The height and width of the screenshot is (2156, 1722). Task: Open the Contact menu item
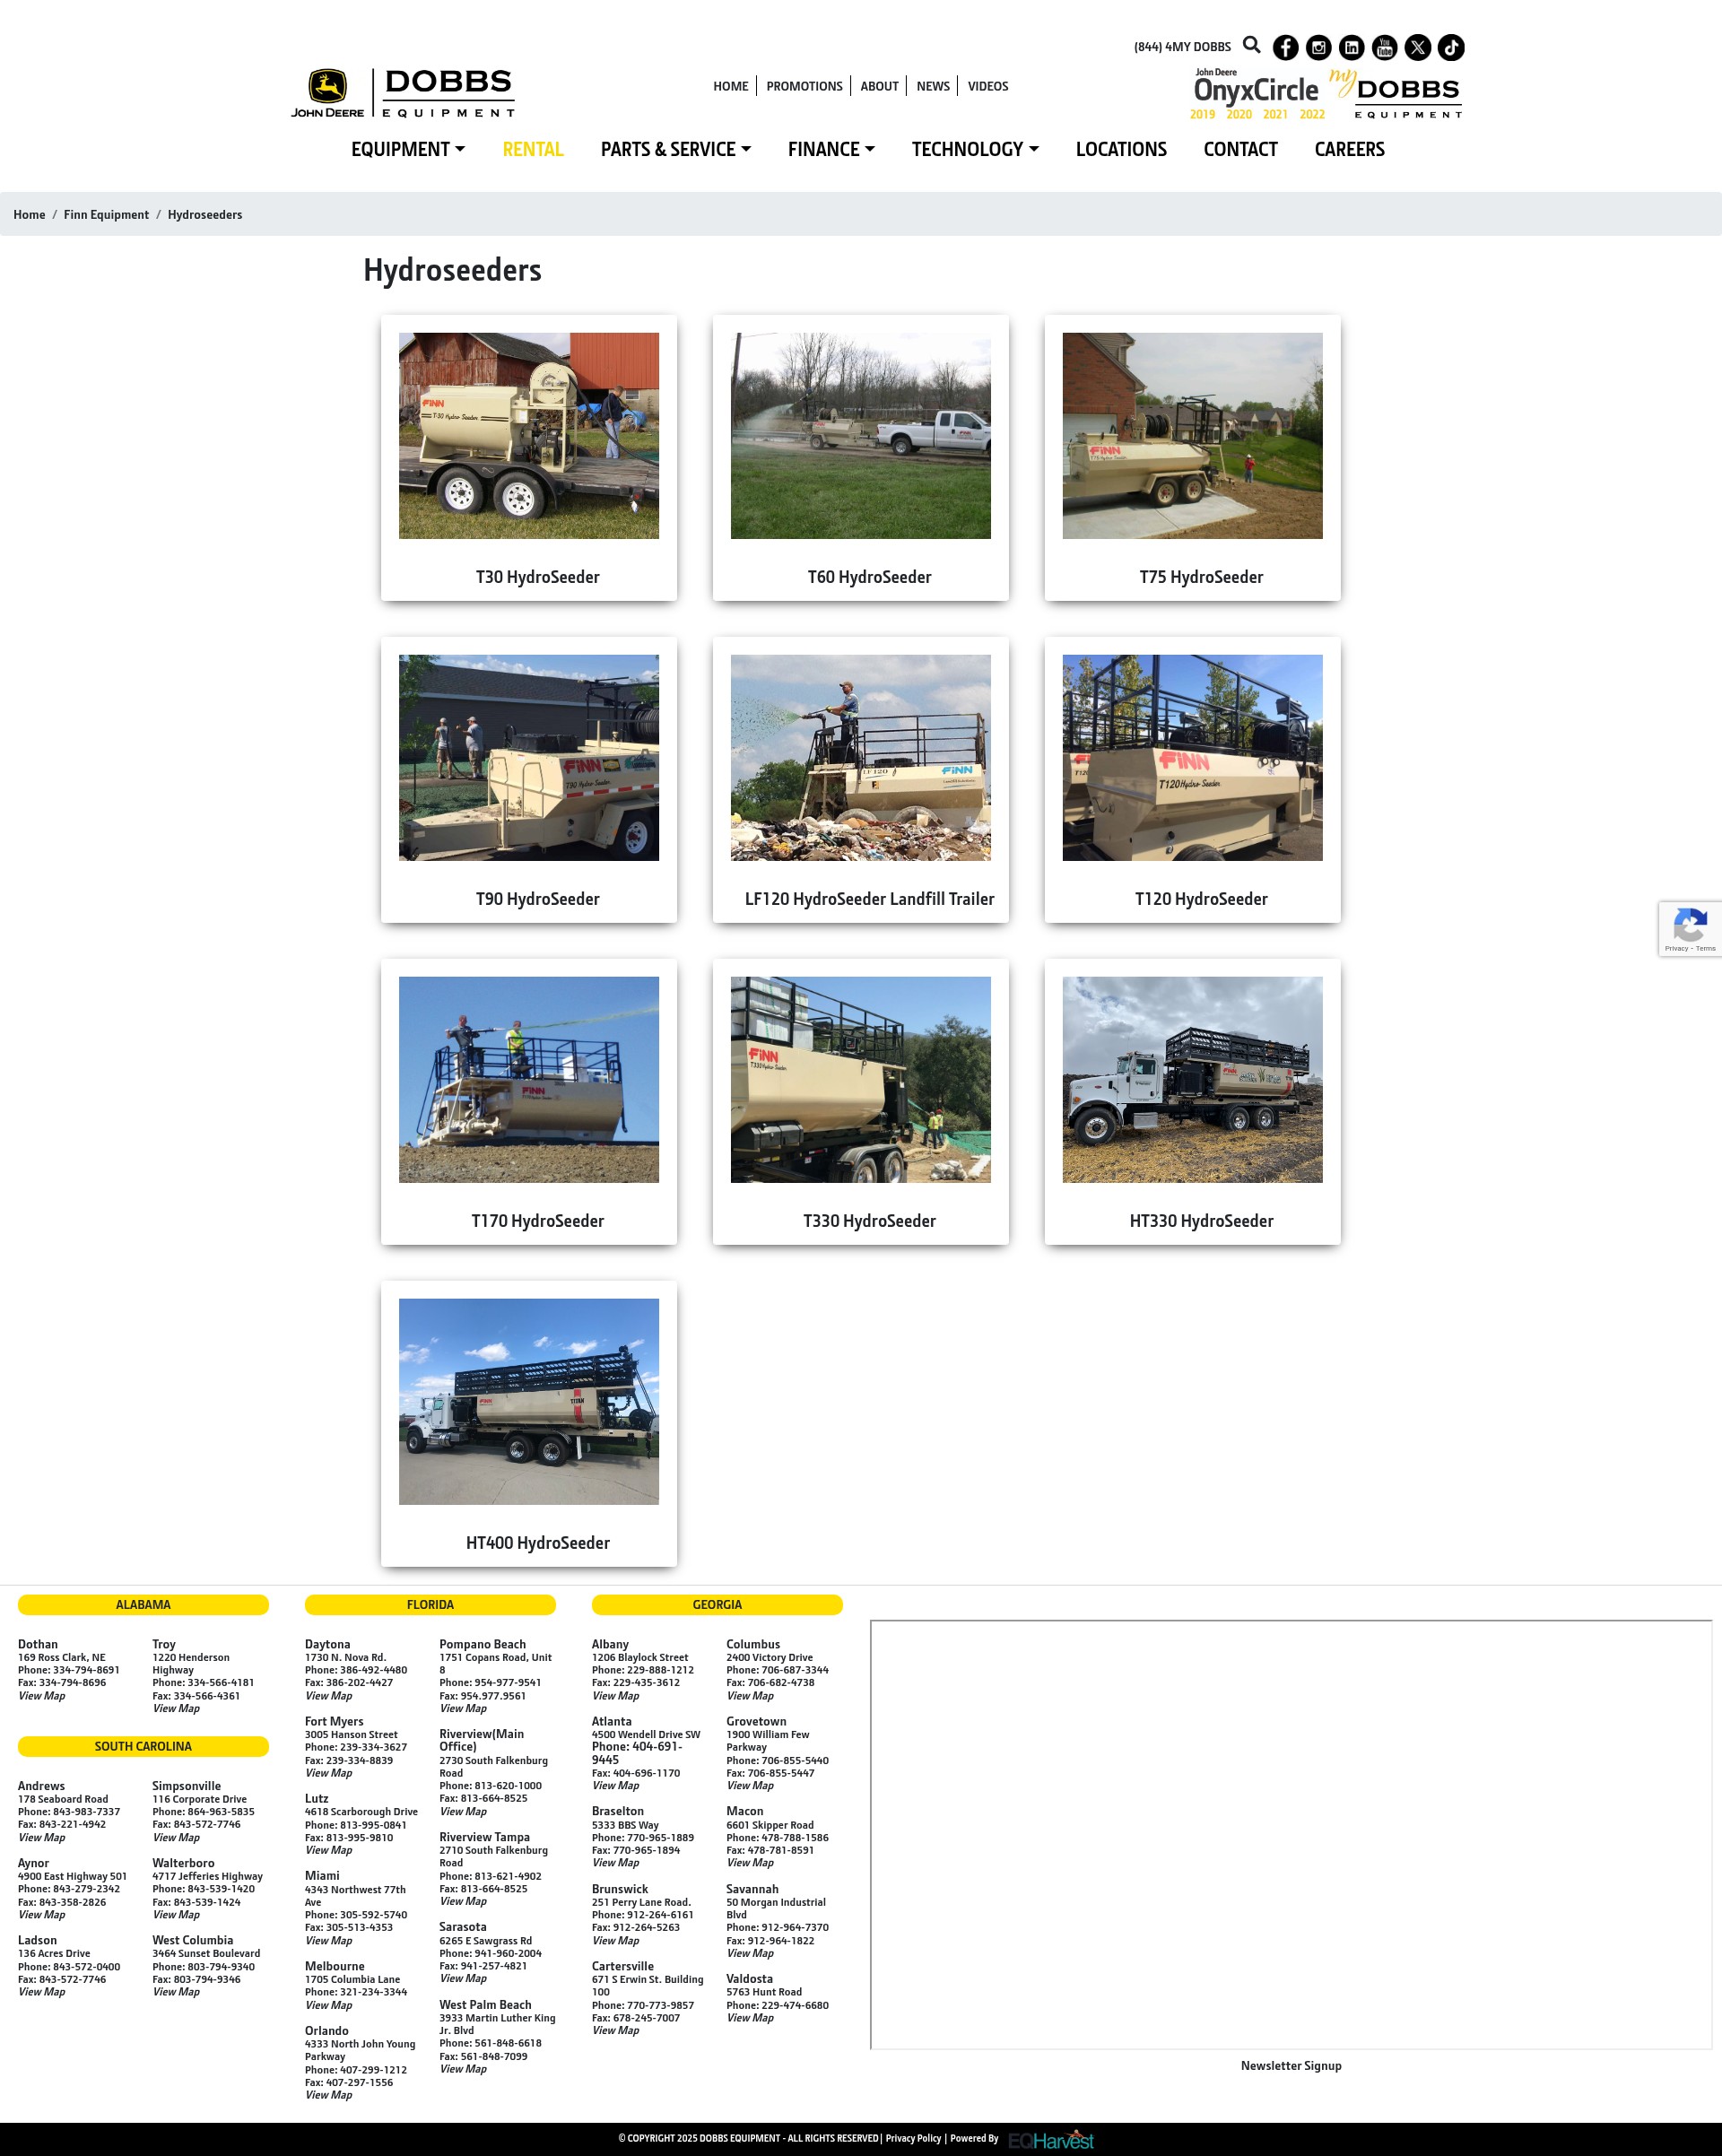point(1240,149)
